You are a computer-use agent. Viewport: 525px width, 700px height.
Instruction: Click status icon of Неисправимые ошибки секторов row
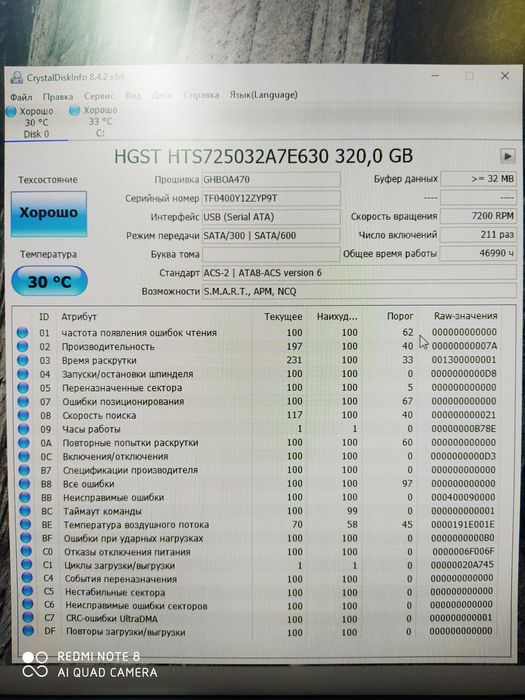(x=28, y=605)
